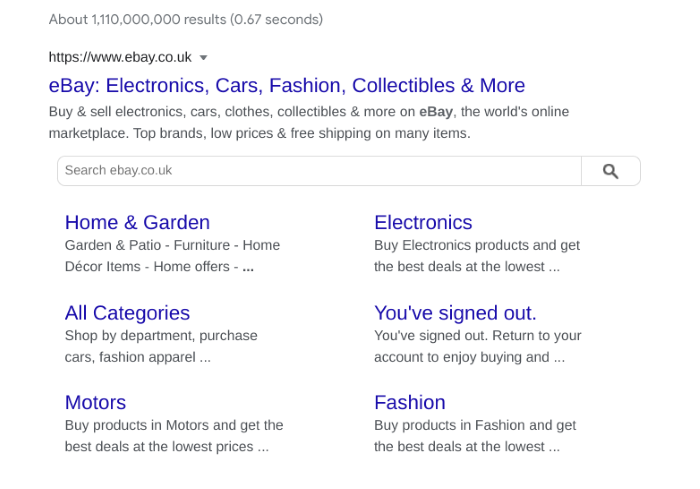Click the https://www.ebay.co.uk URL text
Screen dimensions: 700x489
[x=120, y=57]
